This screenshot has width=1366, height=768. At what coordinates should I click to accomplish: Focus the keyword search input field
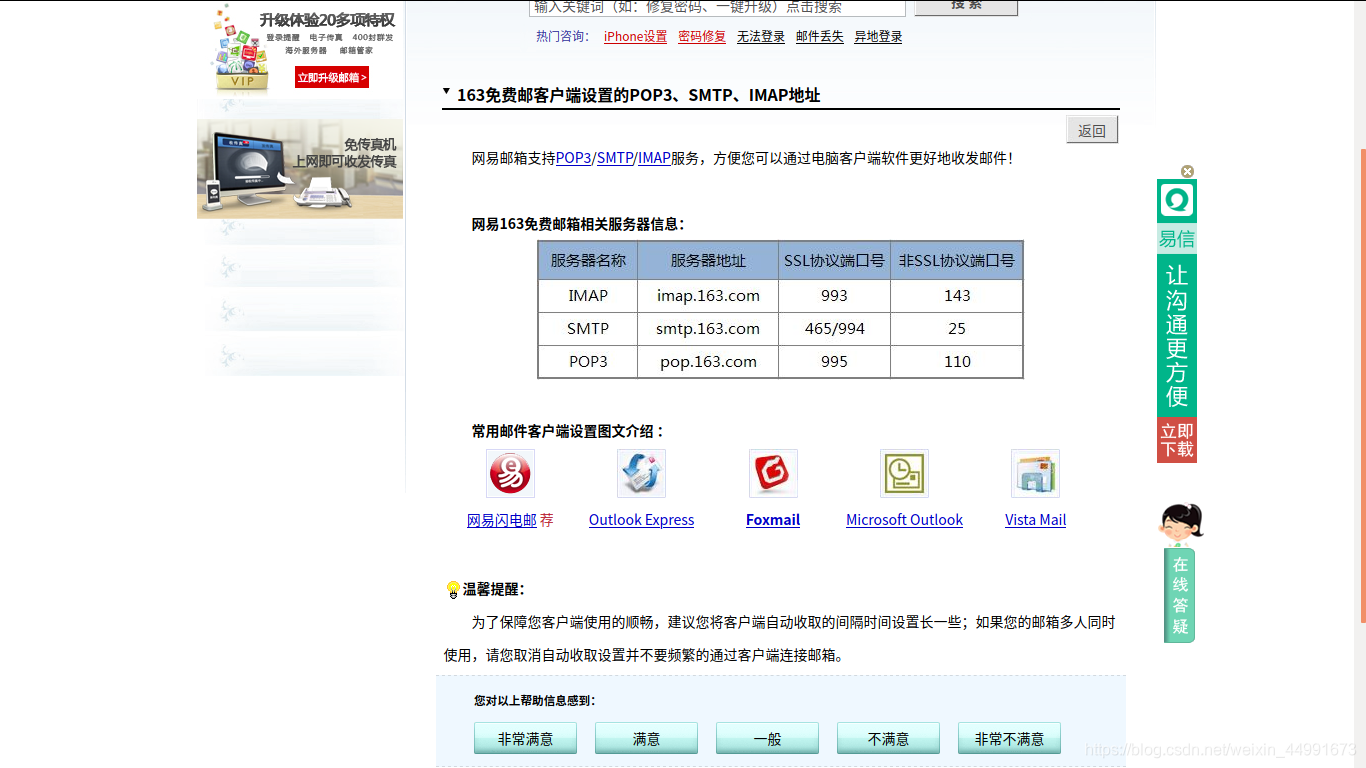pos(717,7)
